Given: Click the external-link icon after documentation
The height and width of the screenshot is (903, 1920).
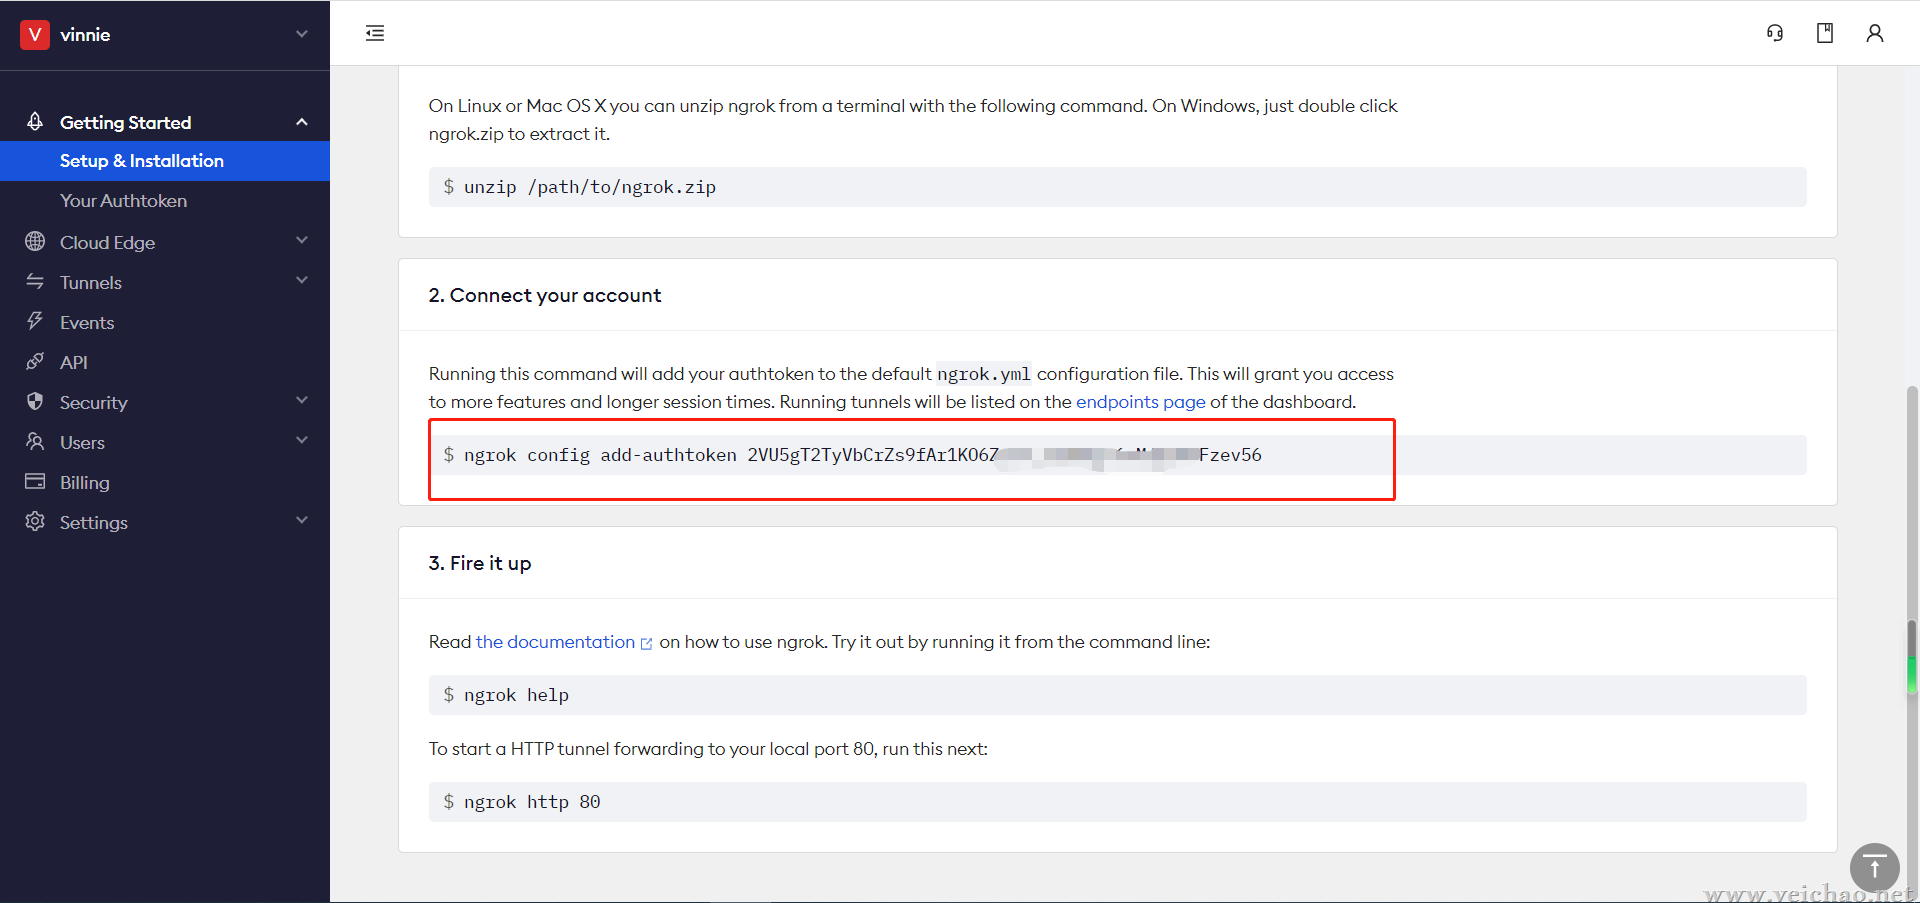Looking at the screenshot, I should click(x=646, y=644).
